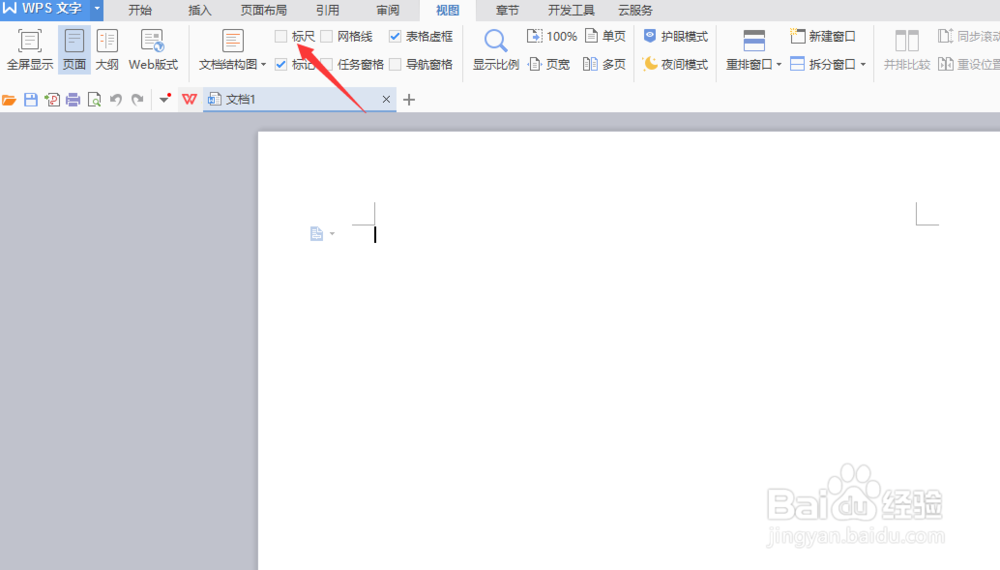The height and width of the screenshot is (570, 1000).
Task: Click the page options icon beside cursor
Action: (x=316, y=234)
